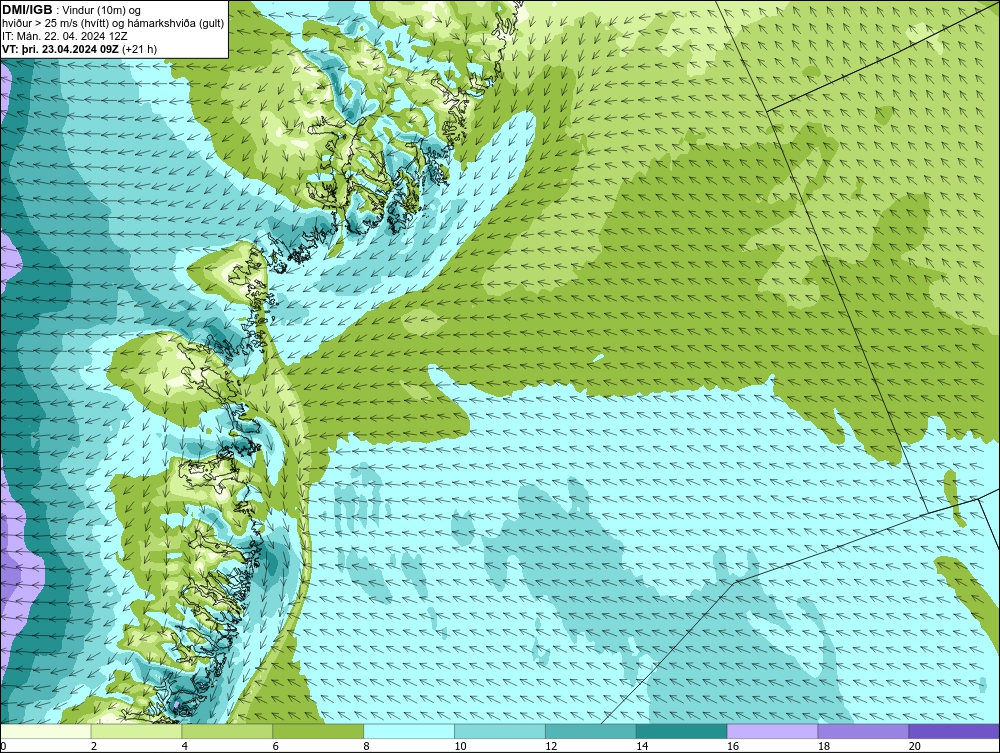The image size is (1000, 753).
Task: Click the 2–4 m/s light green swatch
Action: [136, 731]
